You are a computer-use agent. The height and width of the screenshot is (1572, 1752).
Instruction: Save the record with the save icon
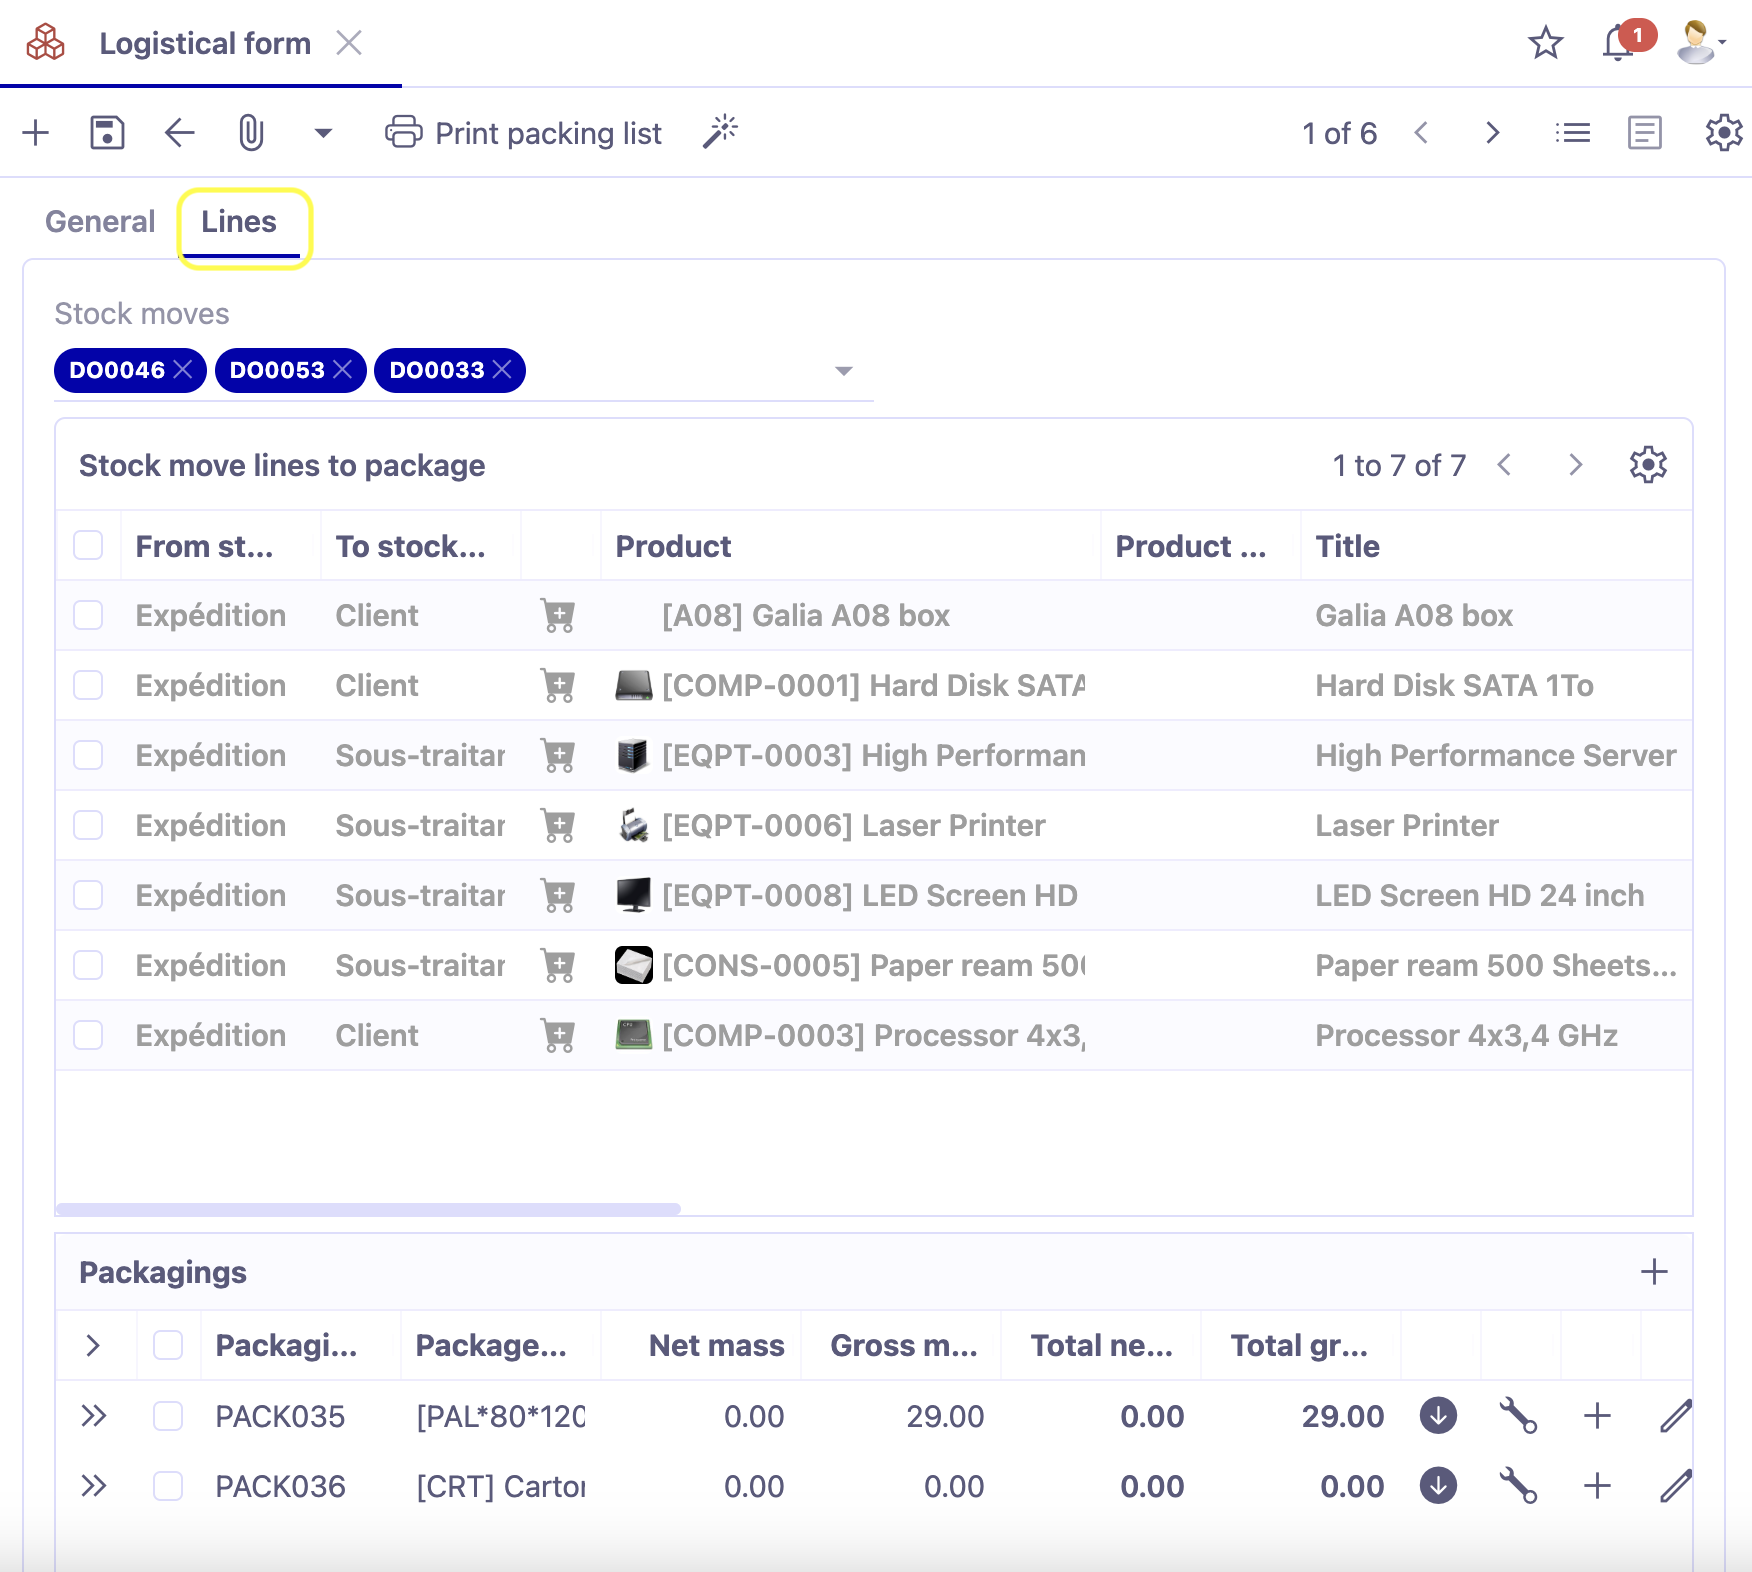[x=107, y=132]
